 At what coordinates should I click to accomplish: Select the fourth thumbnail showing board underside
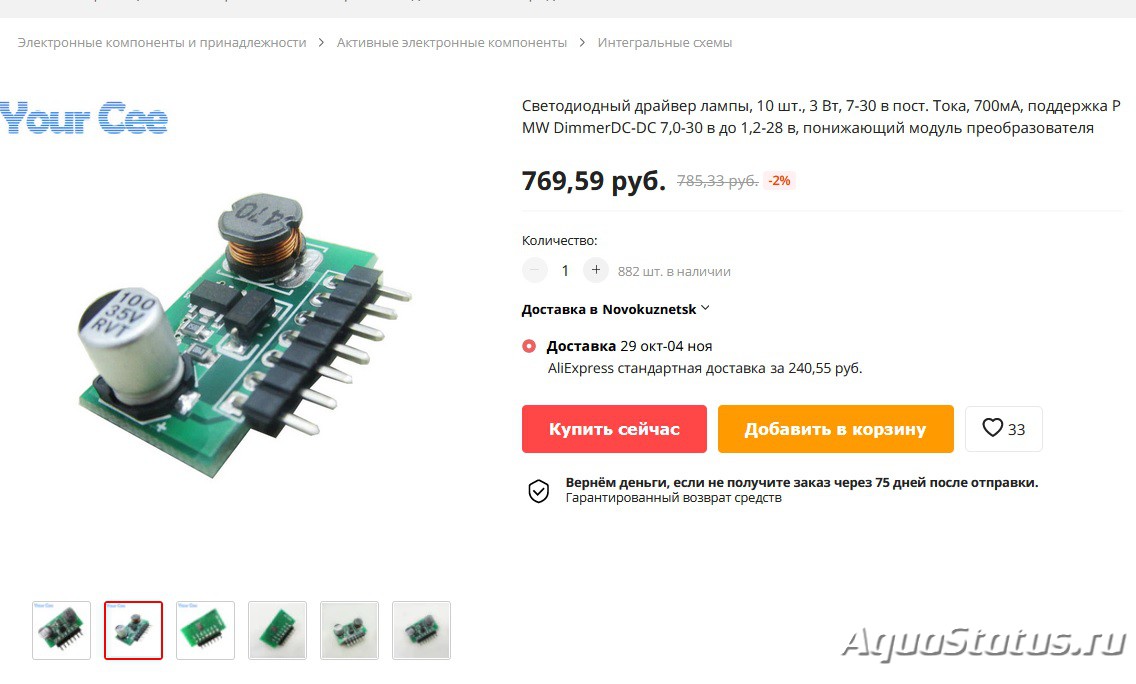point(277,630)
